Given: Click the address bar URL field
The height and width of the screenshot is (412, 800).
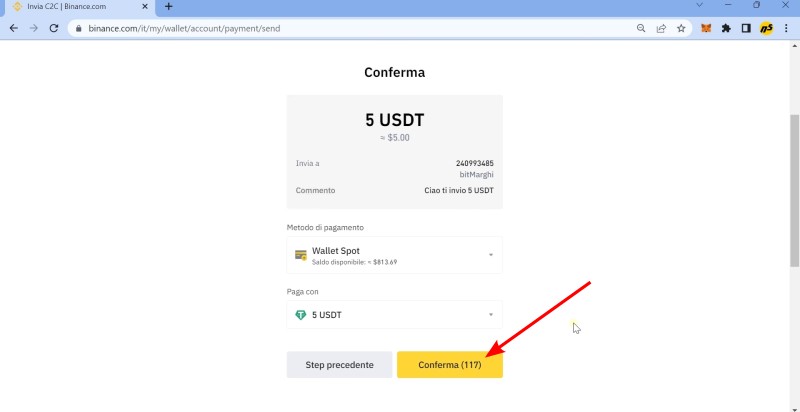Looking at the screenshot, I should tap(352, 29).
